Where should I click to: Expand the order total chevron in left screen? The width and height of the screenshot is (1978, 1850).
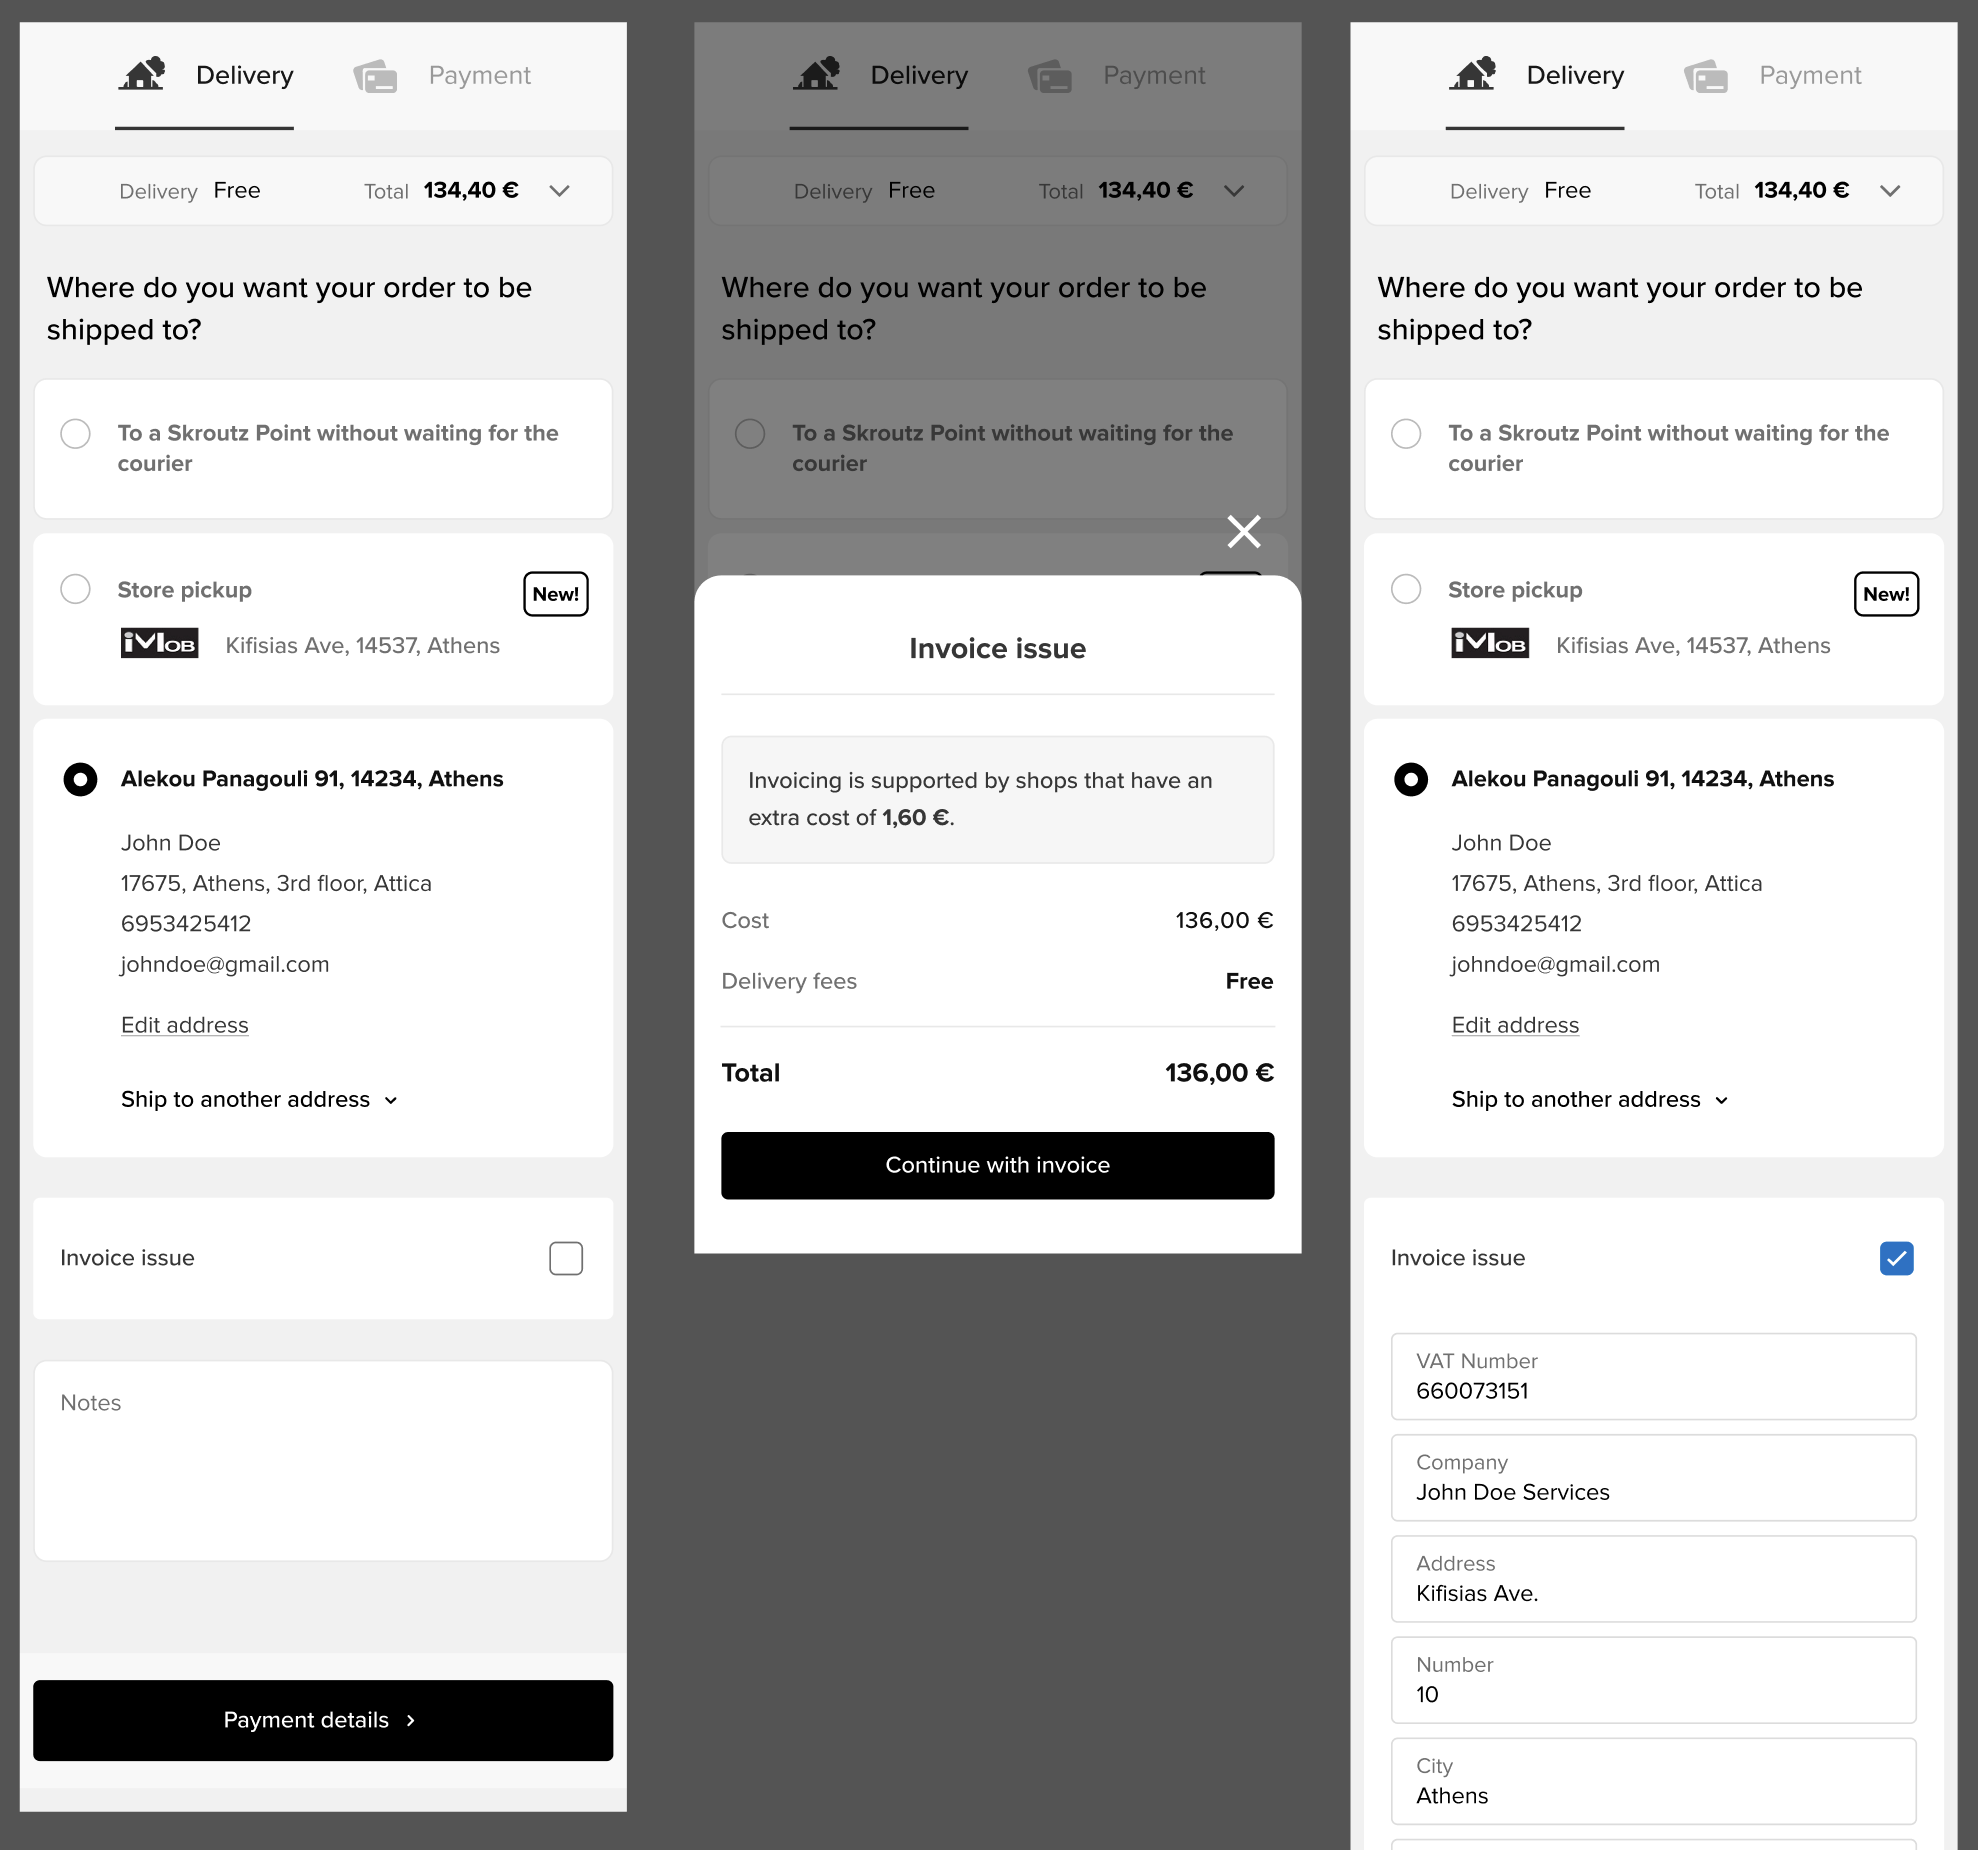click(x=559, y=191)
